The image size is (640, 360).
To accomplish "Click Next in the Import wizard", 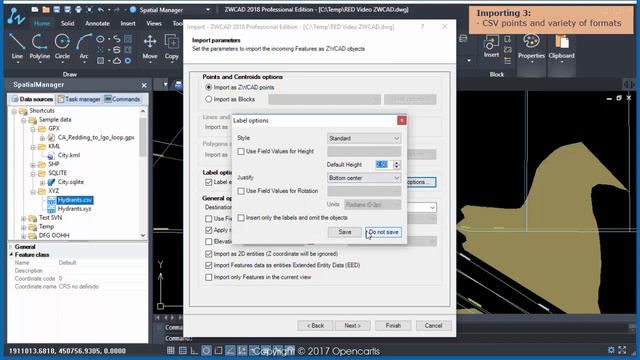I will click(352, 326).
